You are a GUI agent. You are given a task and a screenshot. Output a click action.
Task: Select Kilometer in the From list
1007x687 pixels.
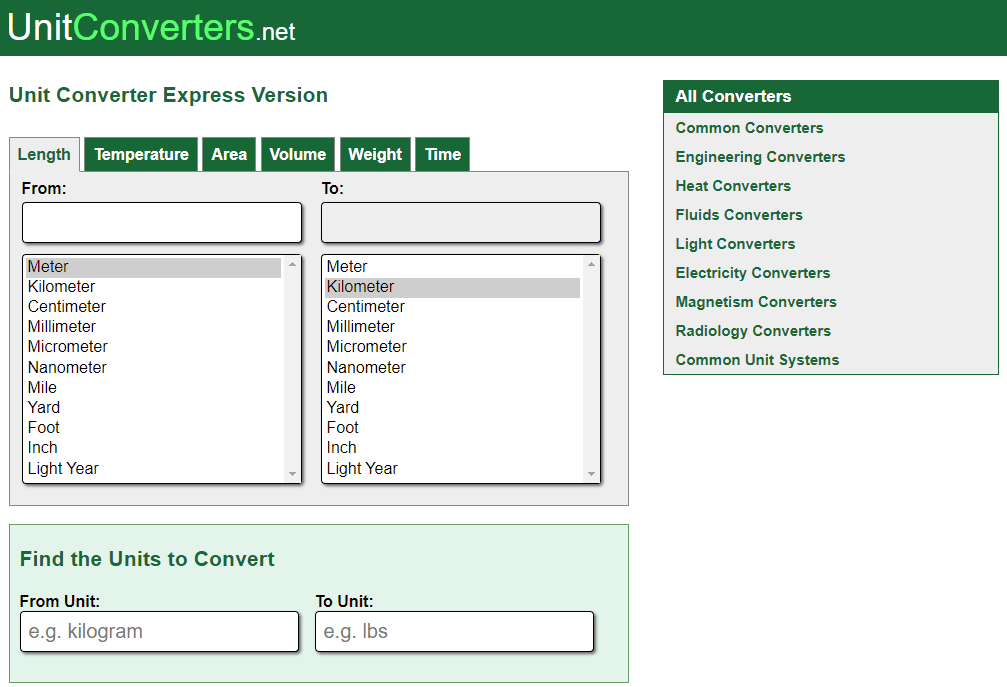[153, 286]
